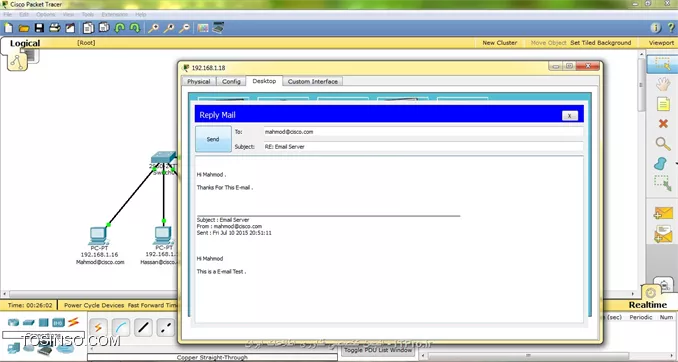Create a new file from toolbar
Screen dimensions: 678x362
8,28
